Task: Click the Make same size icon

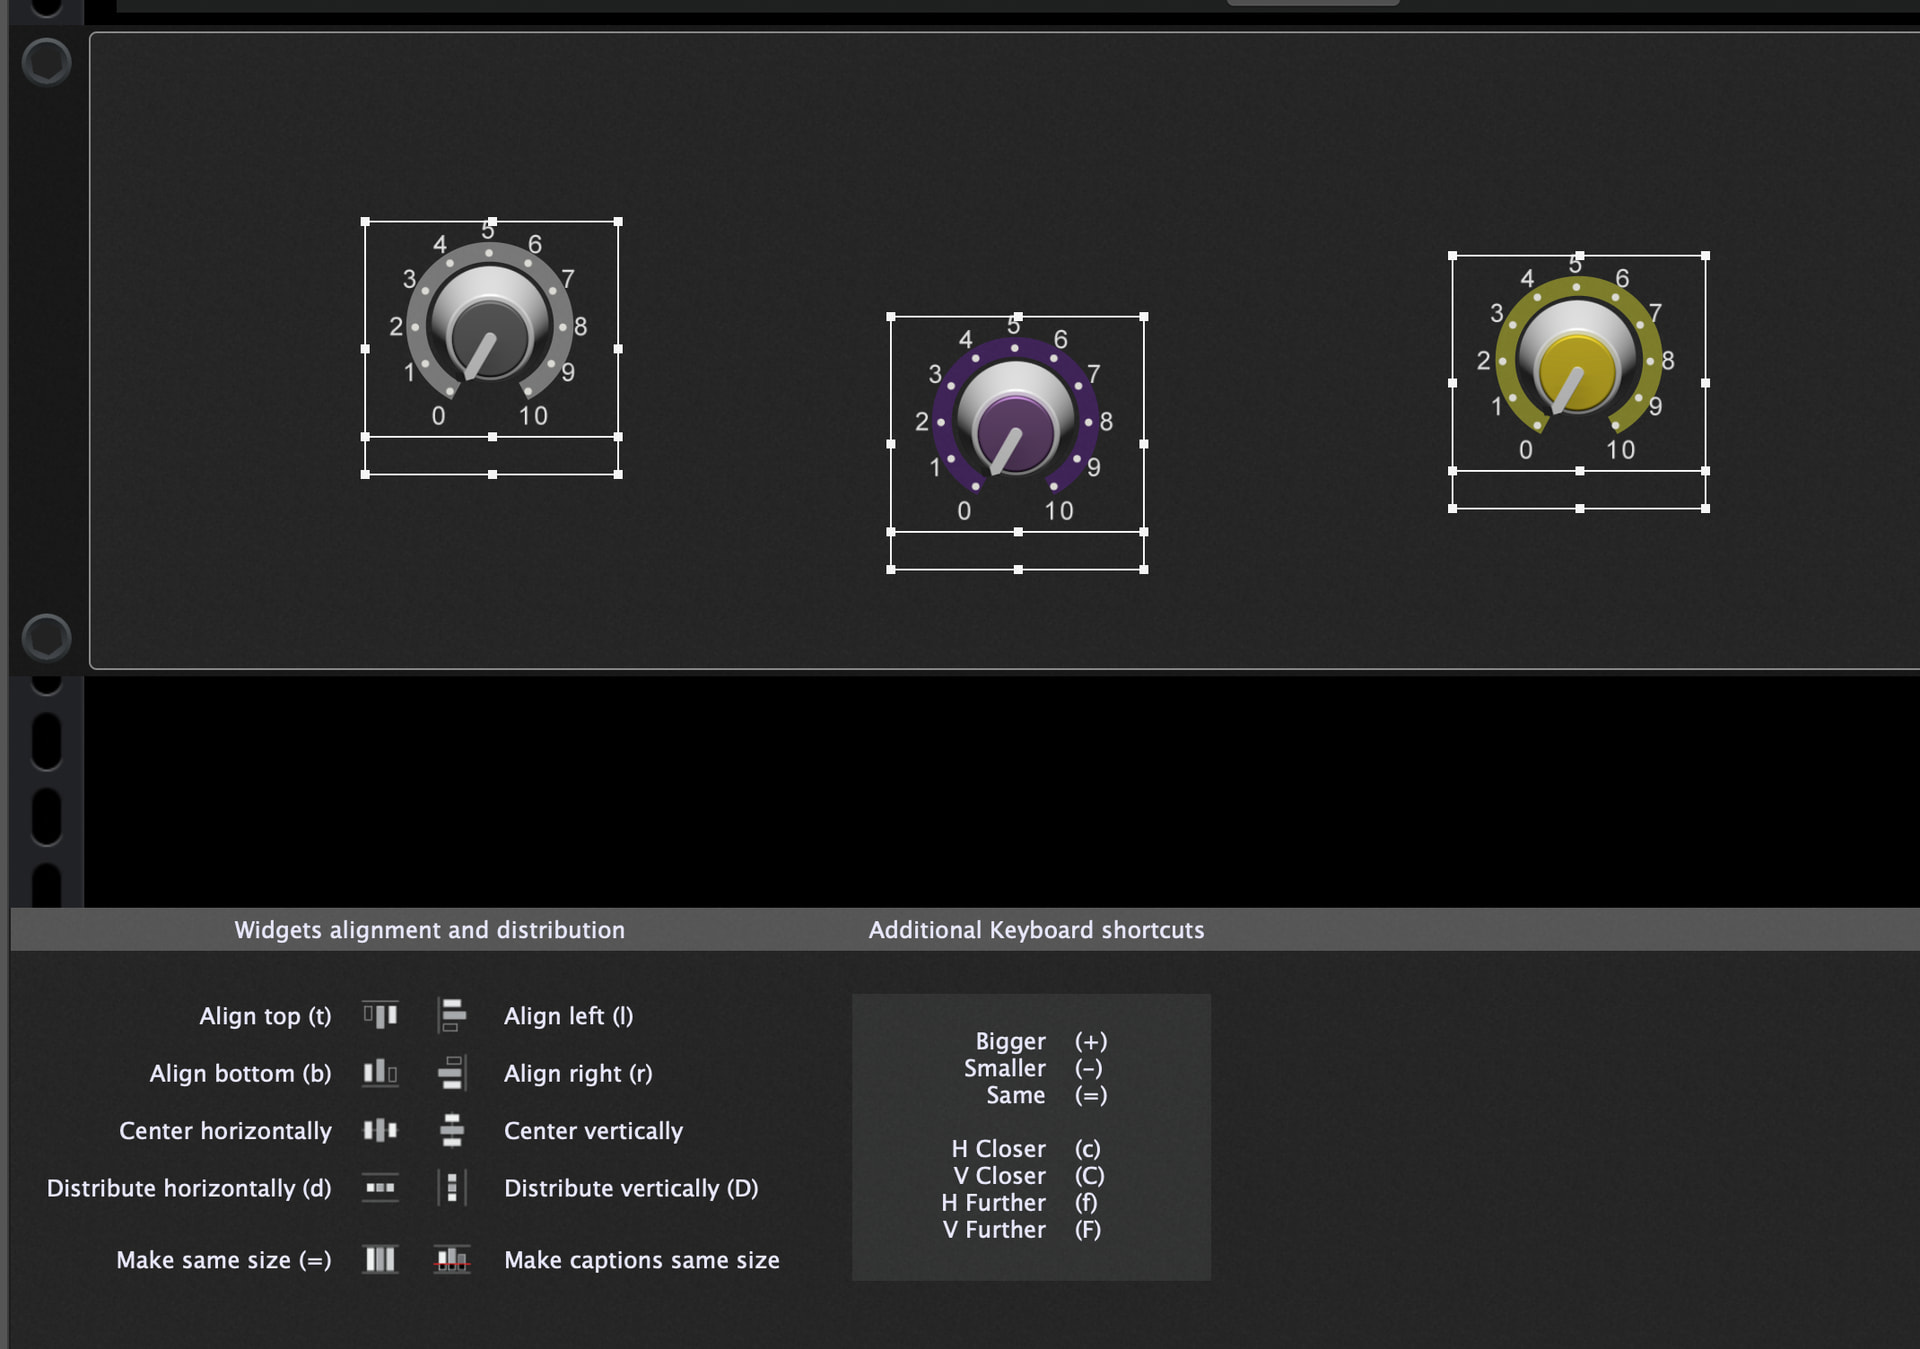Action: (380, 1260)
